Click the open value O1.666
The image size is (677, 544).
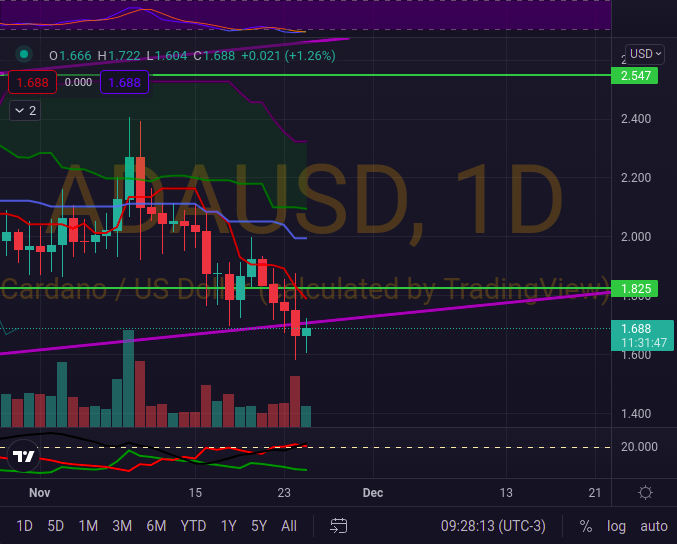click(x=70, y=56)
